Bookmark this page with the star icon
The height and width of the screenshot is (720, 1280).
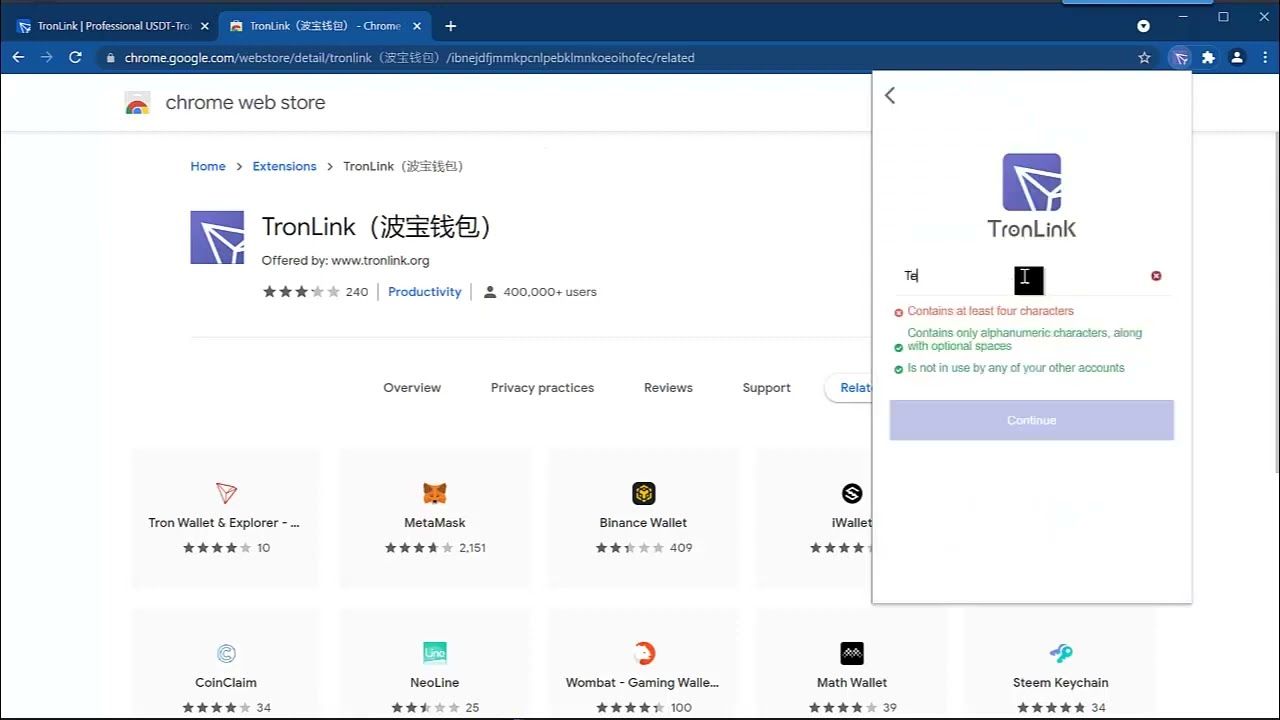[1144, 58]
